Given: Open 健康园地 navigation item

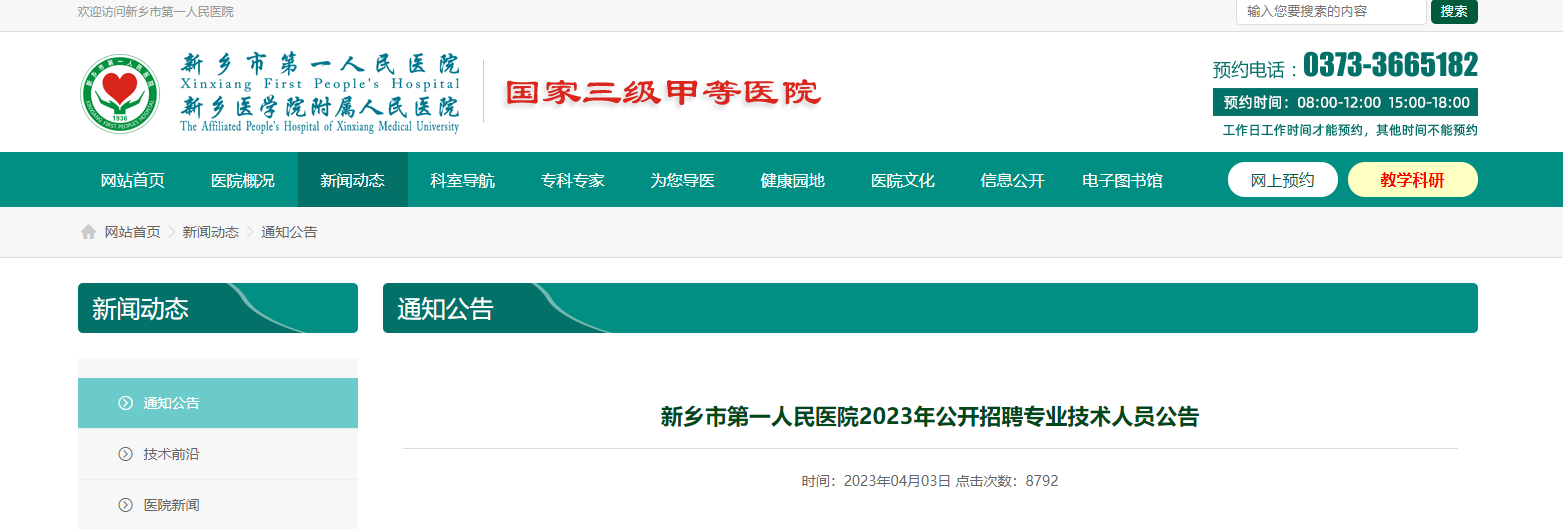Looking at the screenshot, I should coord(793,180).
